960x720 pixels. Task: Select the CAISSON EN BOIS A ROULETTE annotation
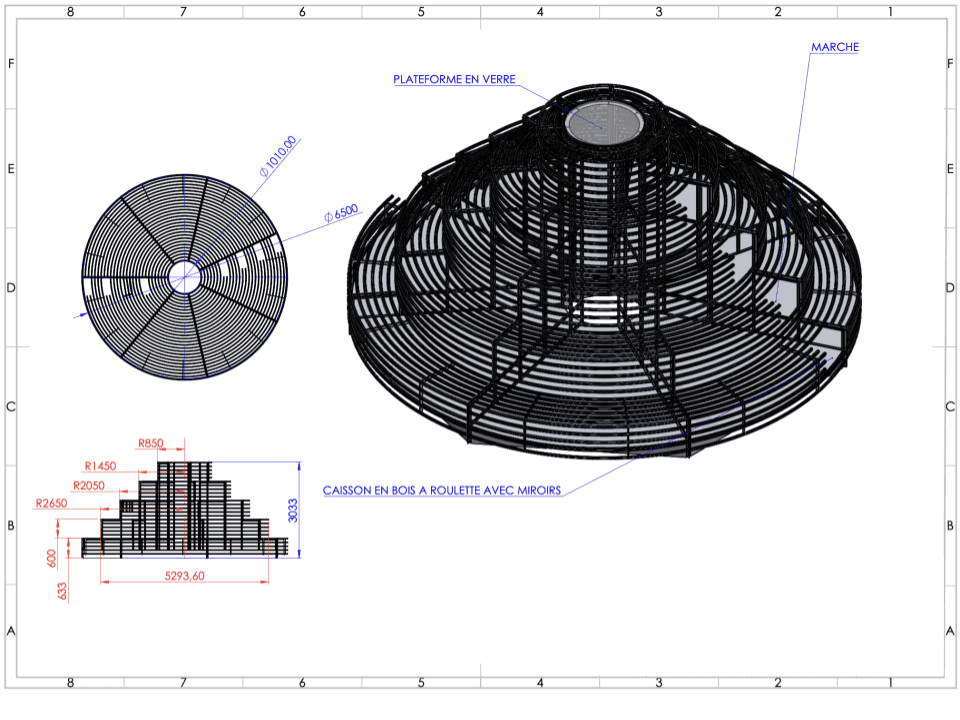pyautogui.click(x=441, y=490)
